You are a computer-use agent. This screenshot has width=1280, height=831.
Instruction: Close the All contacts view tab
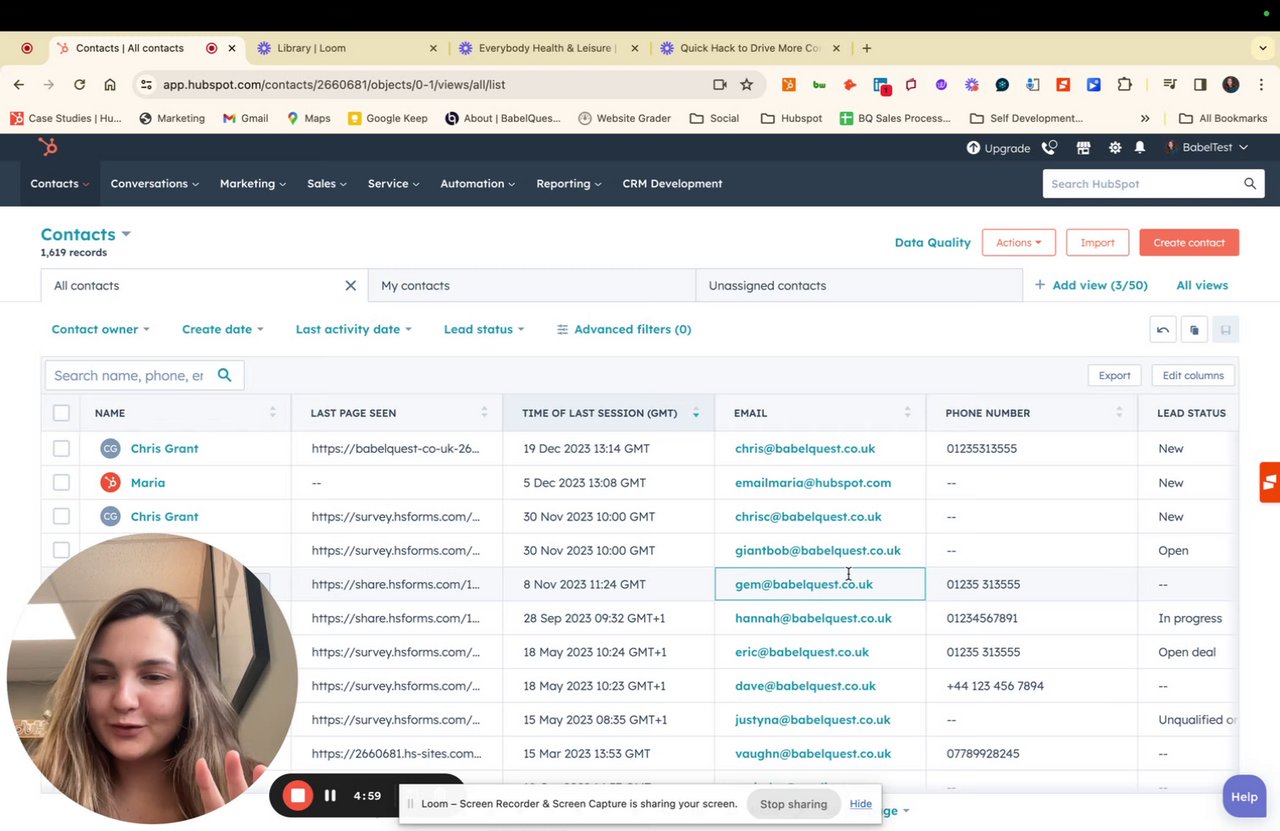(351, 286)
